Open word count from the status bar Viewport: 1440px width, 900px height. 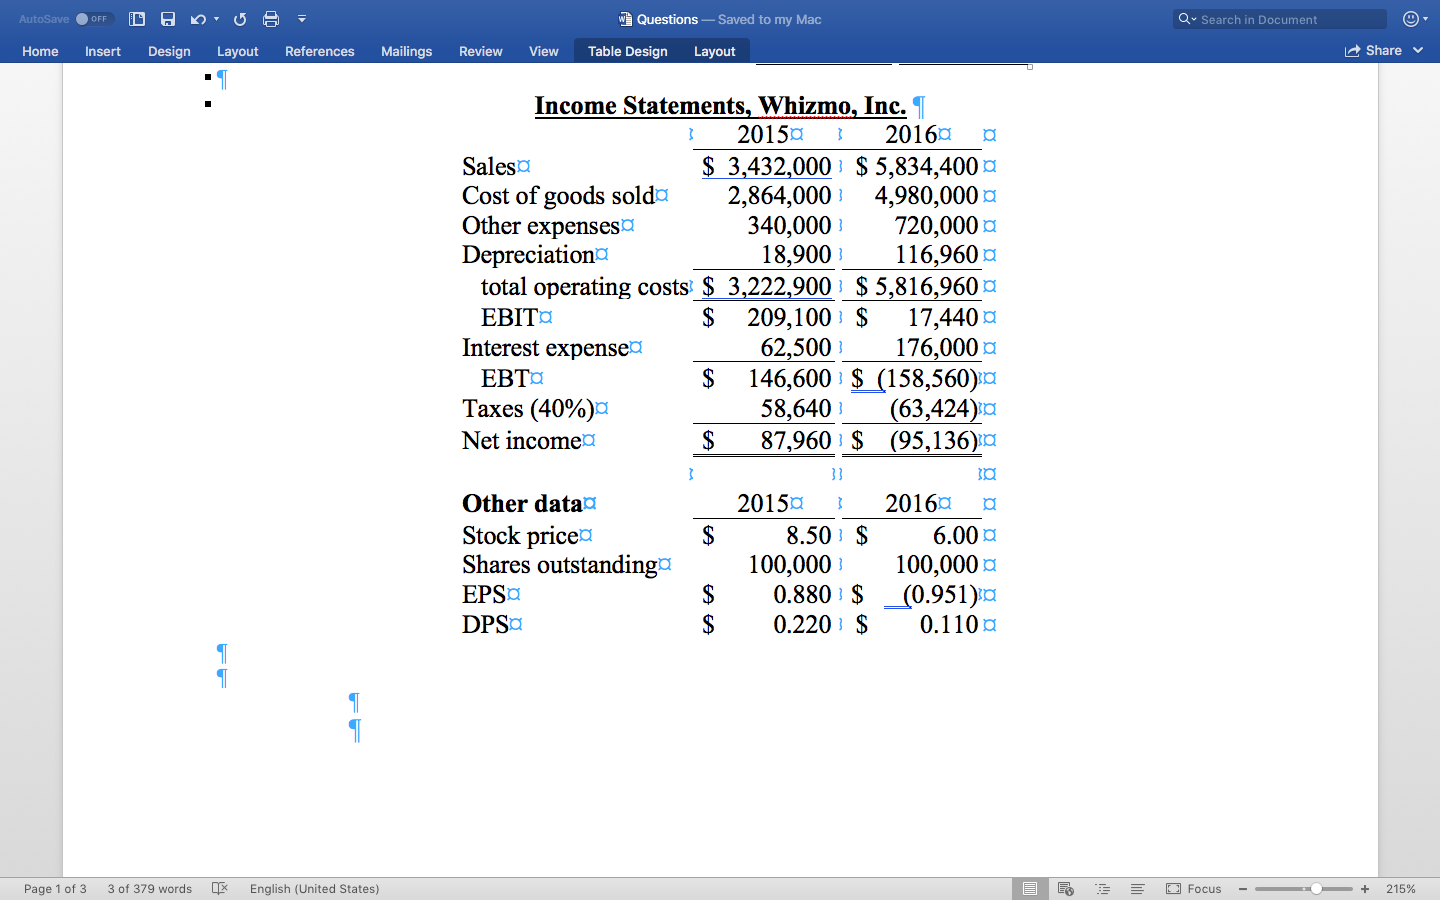click(149, 888)
